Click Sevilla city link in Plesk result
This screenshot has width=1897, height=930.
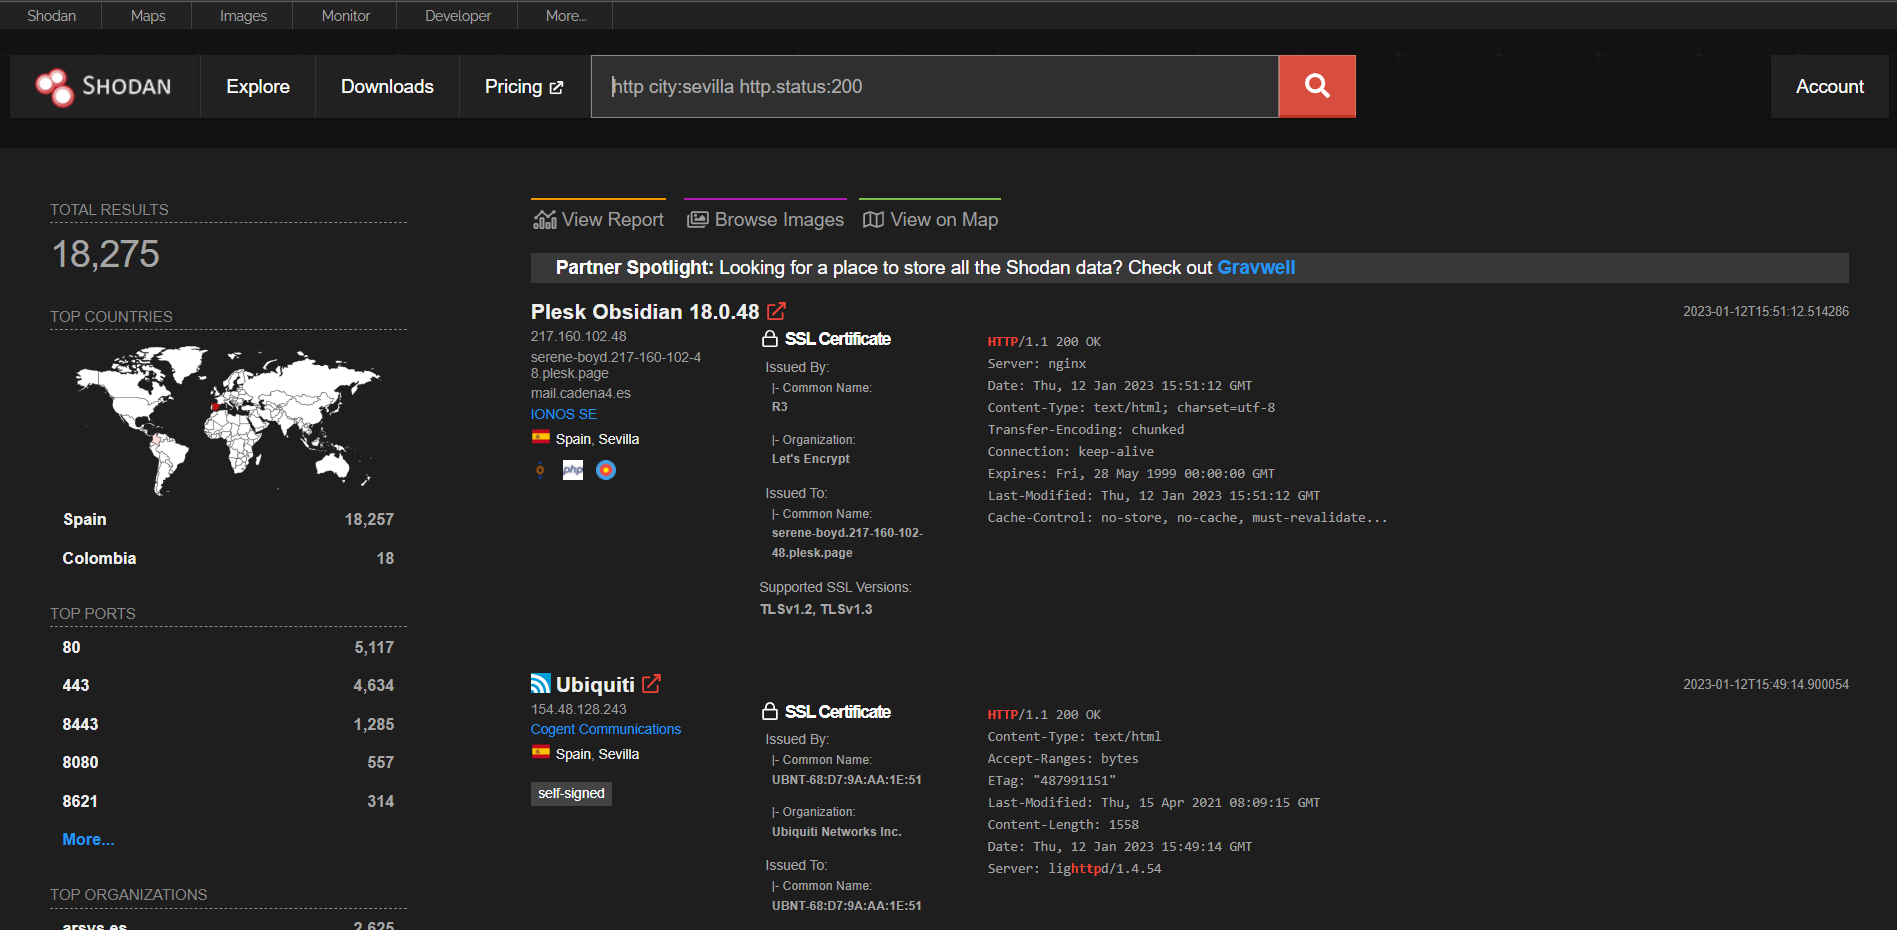coord(619,439)
